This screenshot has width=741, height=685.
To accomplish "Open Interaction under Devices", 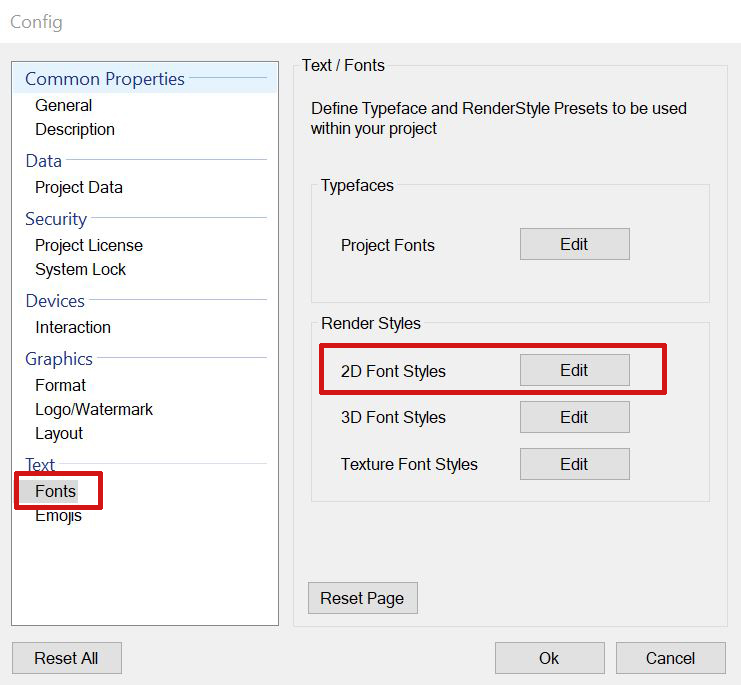I will click(x=73, y=327).
